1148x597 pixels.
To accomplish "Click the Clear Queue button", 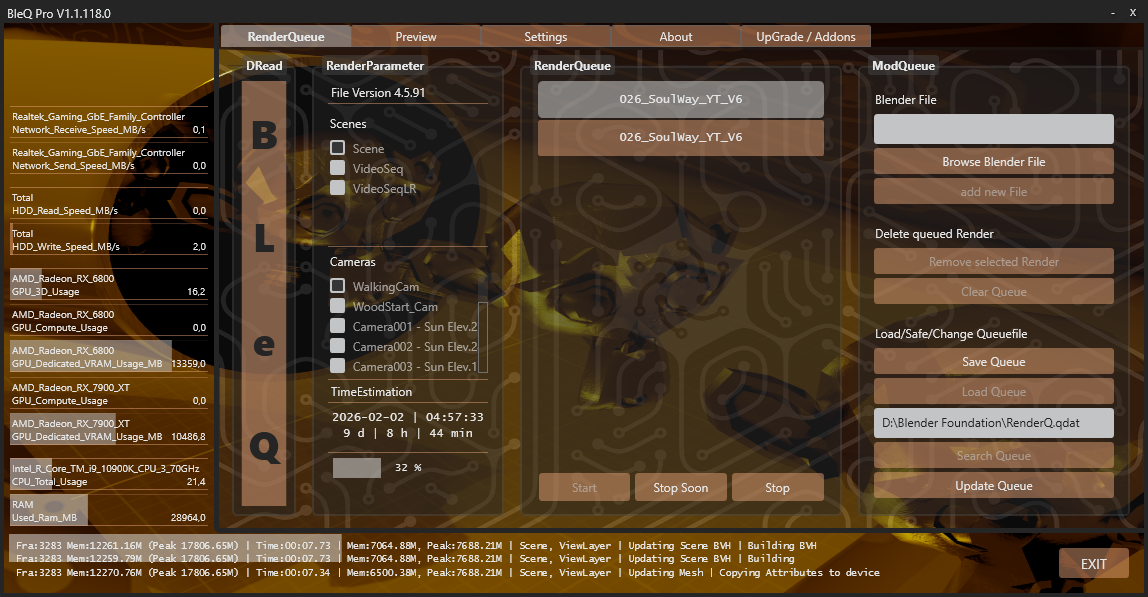I will tap(994, 292).
